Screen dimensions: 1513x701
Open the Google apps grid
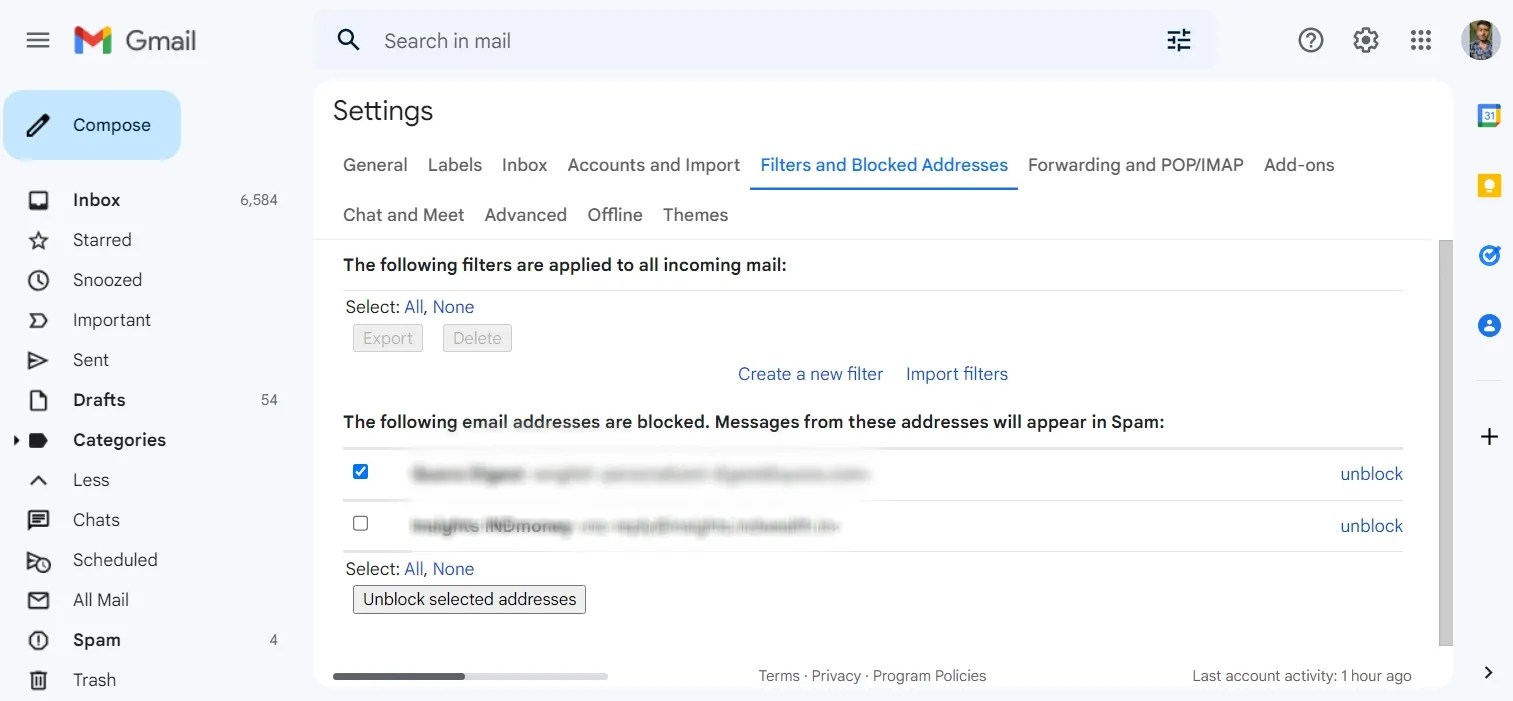coord(1420,40)
